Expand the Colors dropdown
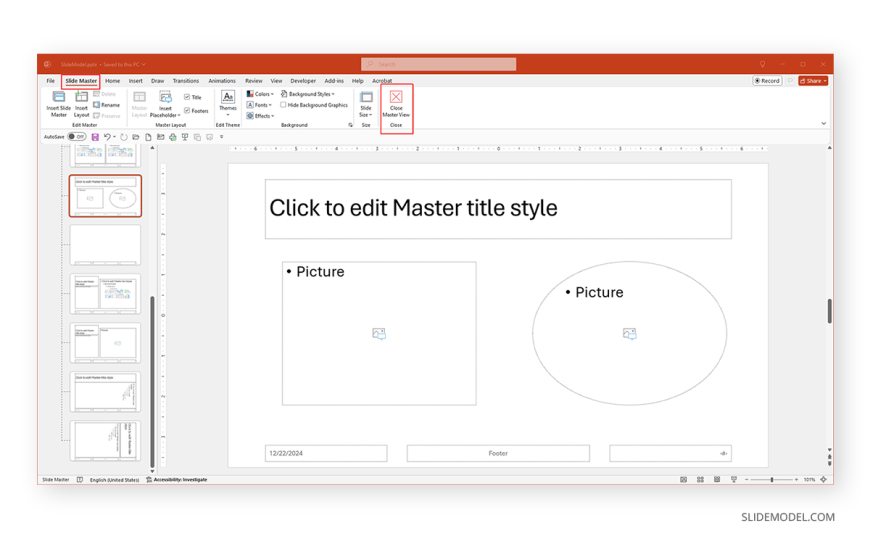 260,94
